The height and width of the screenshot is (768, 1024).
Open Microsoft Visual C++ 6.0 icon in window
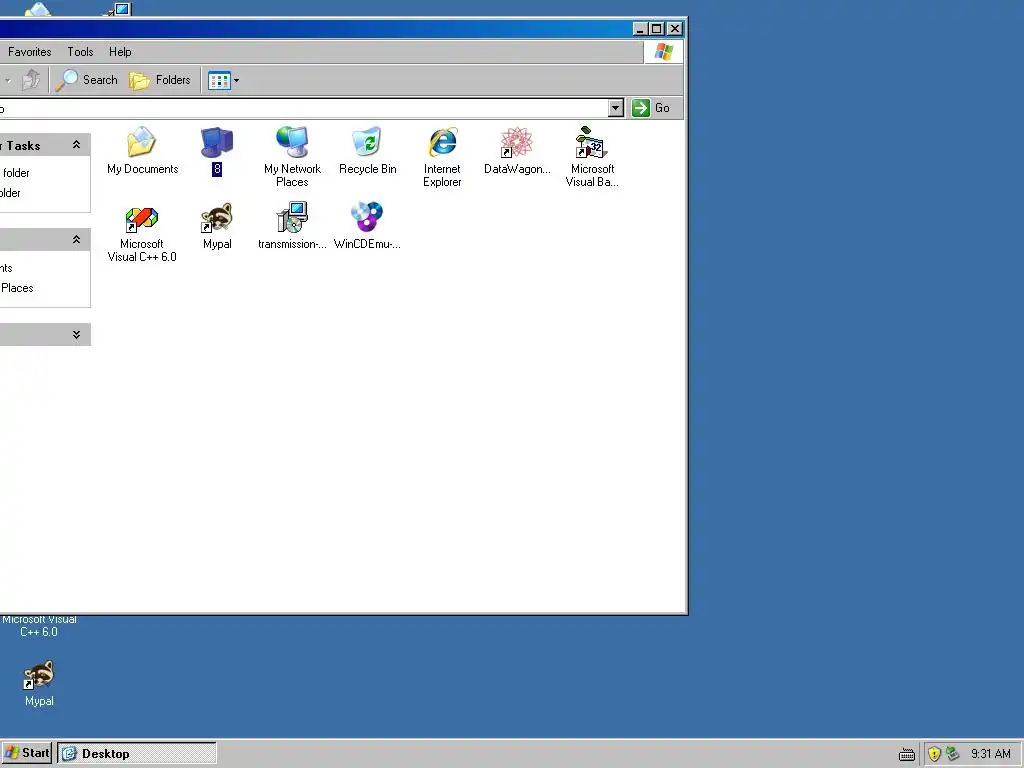(142, 218)
